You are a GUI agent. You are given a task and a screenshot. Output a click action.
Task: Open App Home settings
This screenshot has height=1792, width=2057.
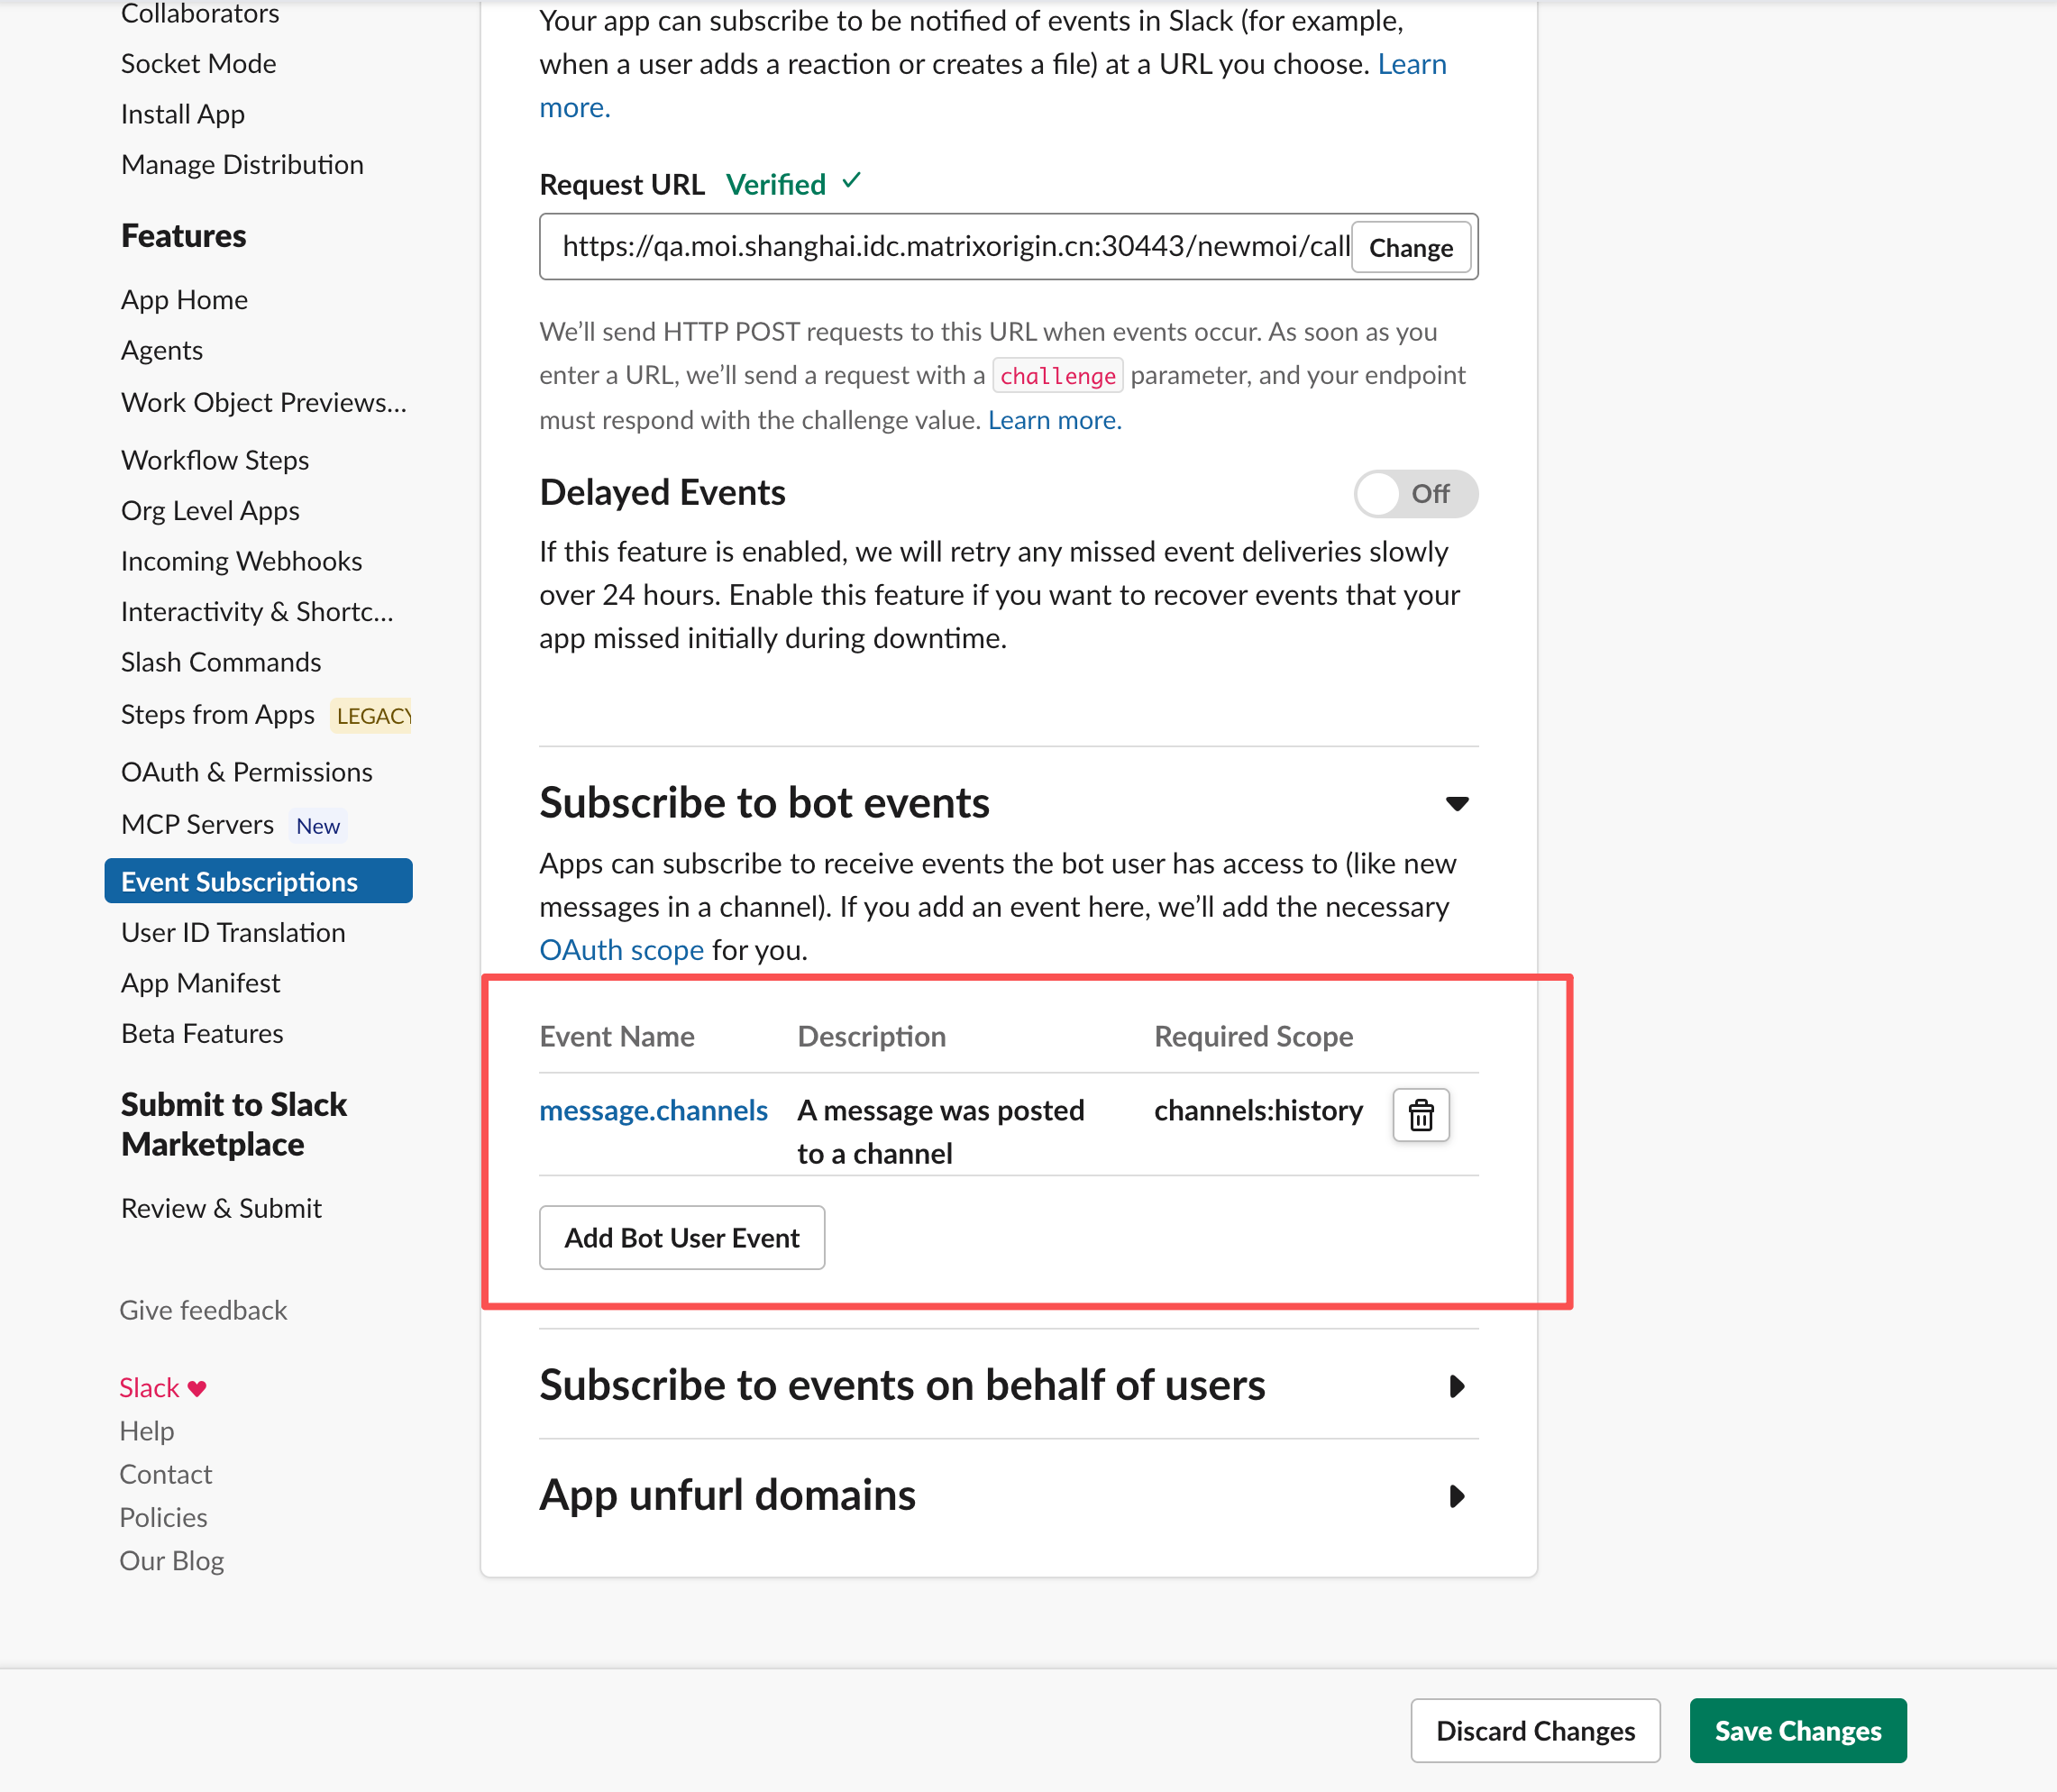click(184, 299)
